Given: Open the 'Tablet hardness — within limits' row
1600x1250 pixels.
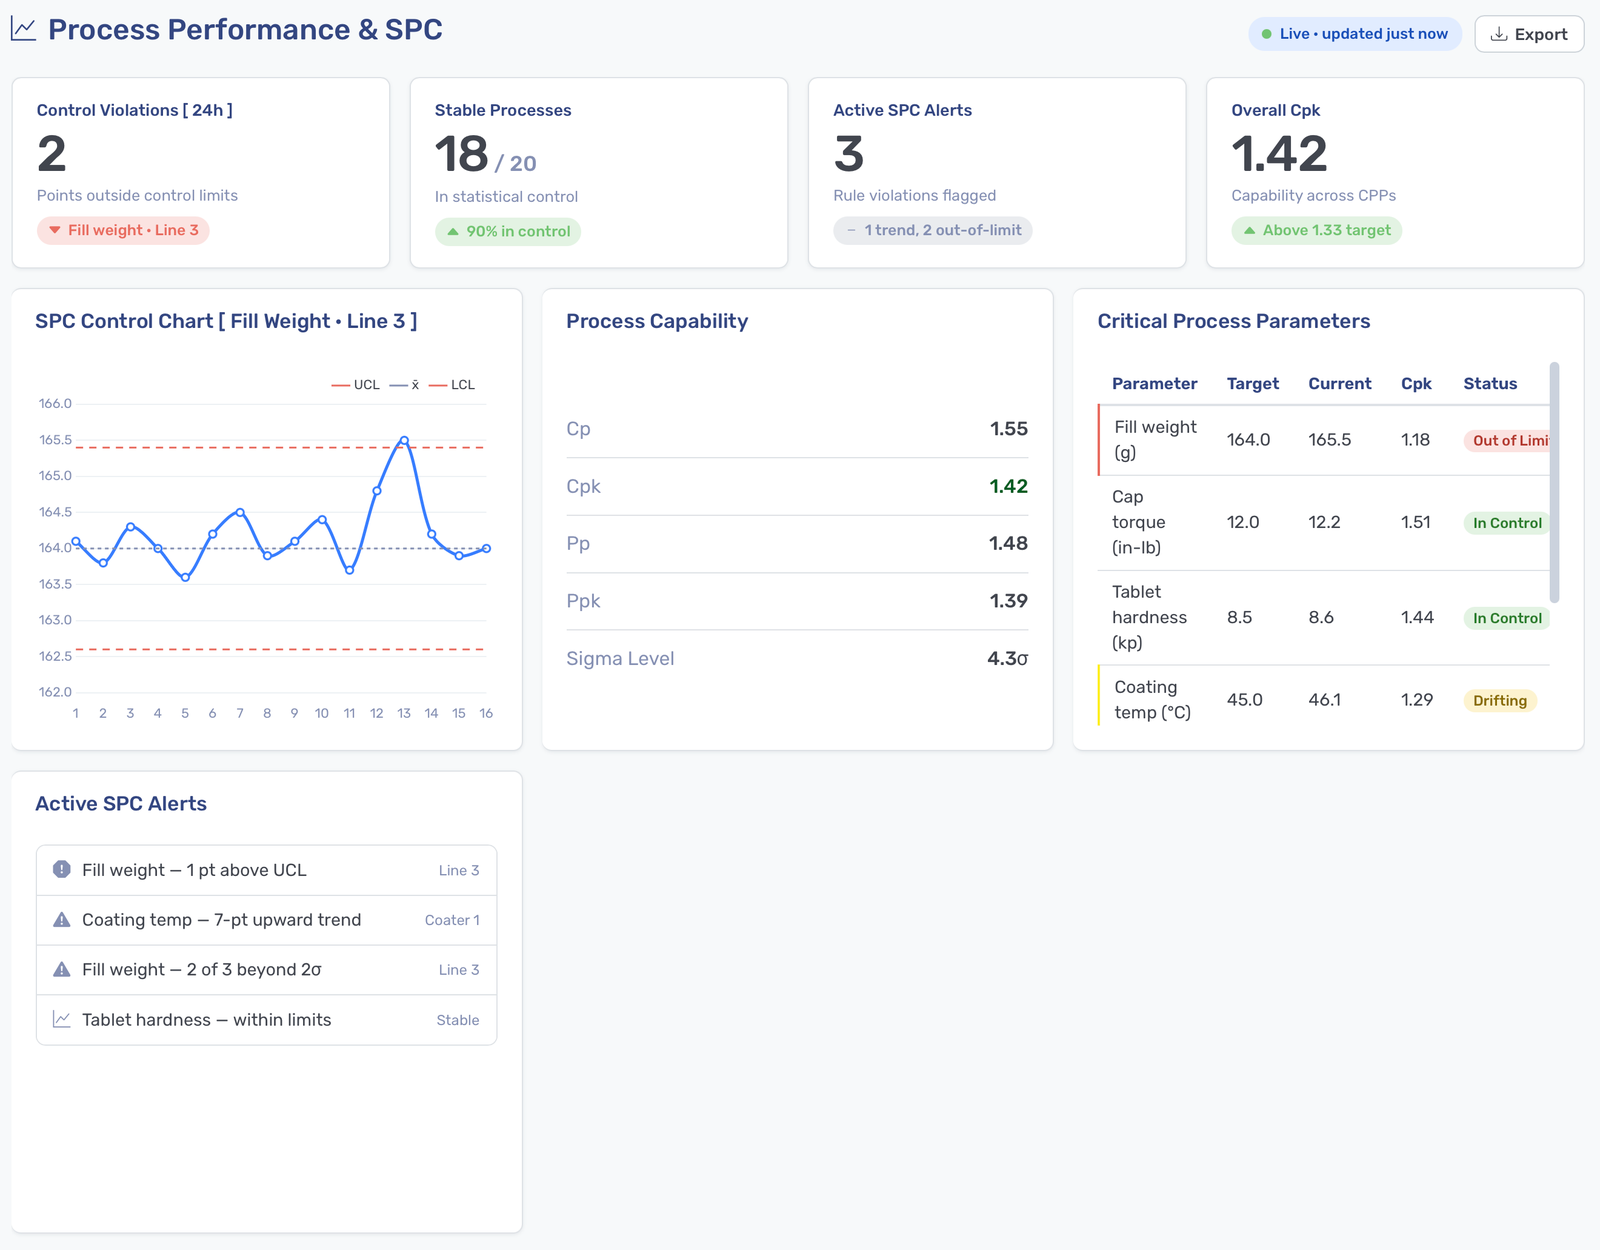Looking at the screenshot, I should tap(266, 1021).
